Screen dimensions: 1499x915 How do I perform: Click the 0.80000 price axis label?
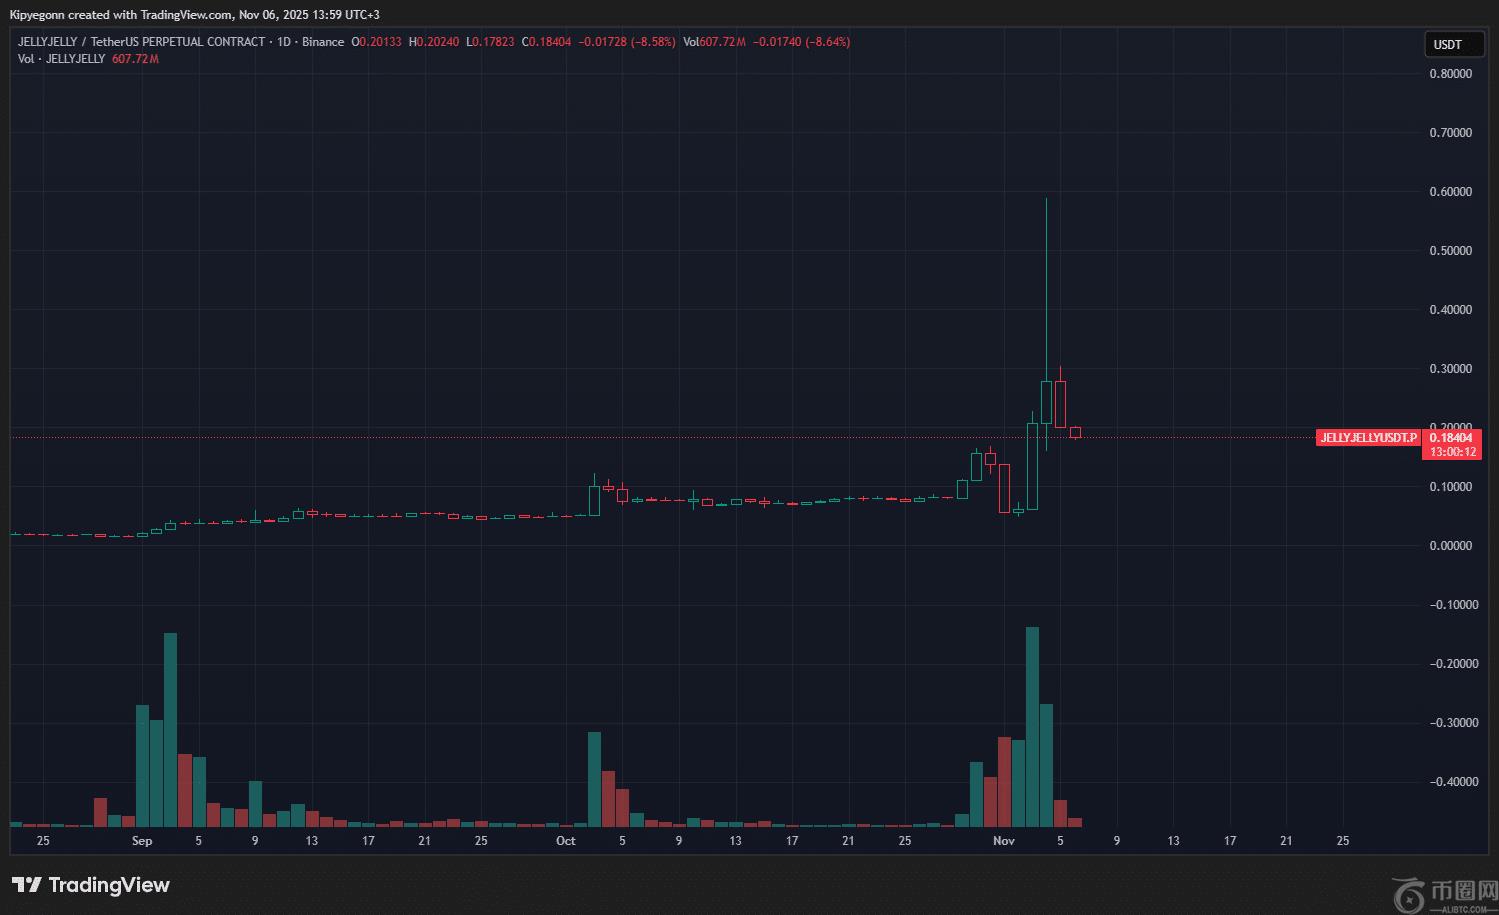(x=1450, y=74)
